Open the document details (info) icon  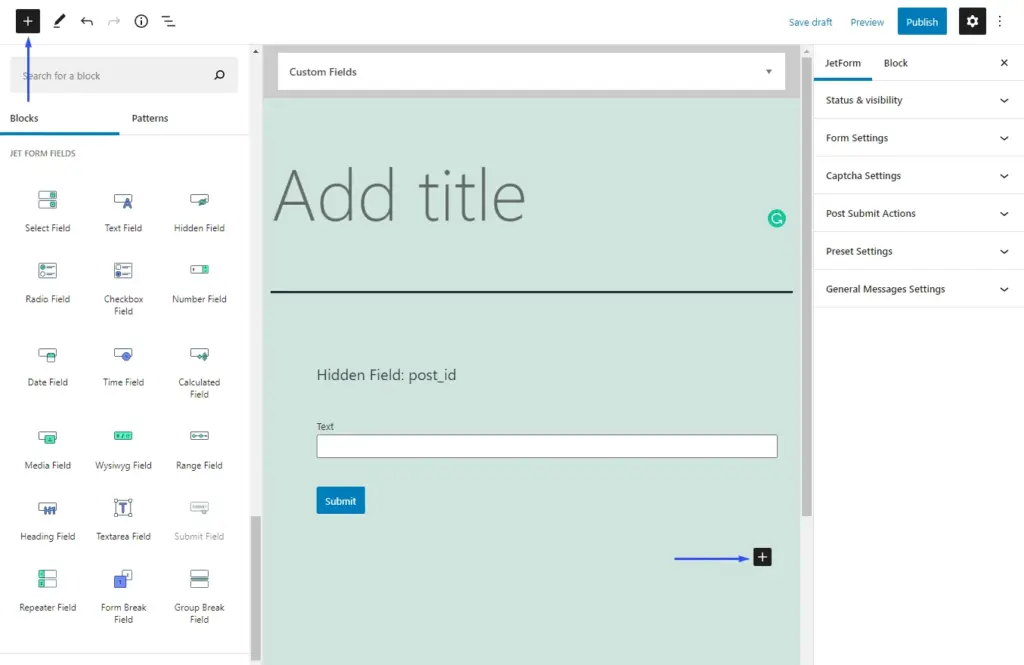tap(140, 20)
